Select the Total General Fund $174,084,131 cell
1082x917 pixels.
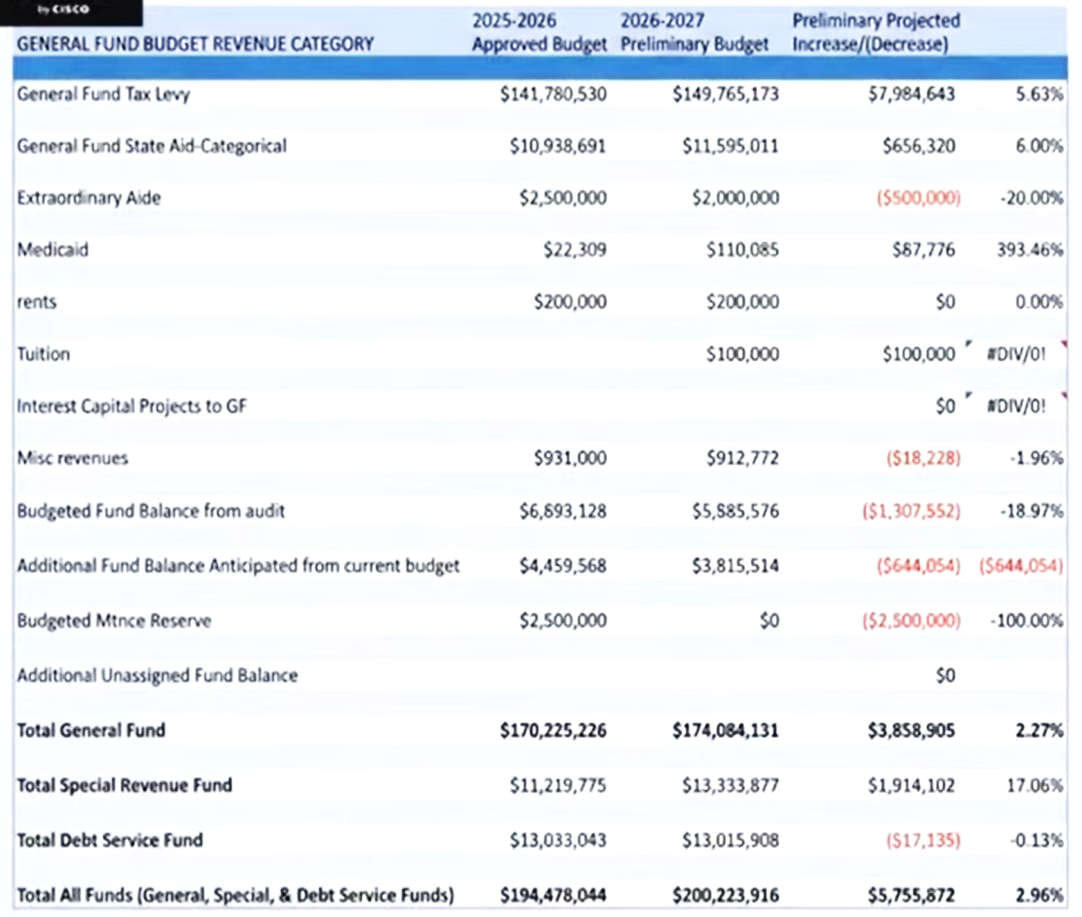click(x=725, y=731)
